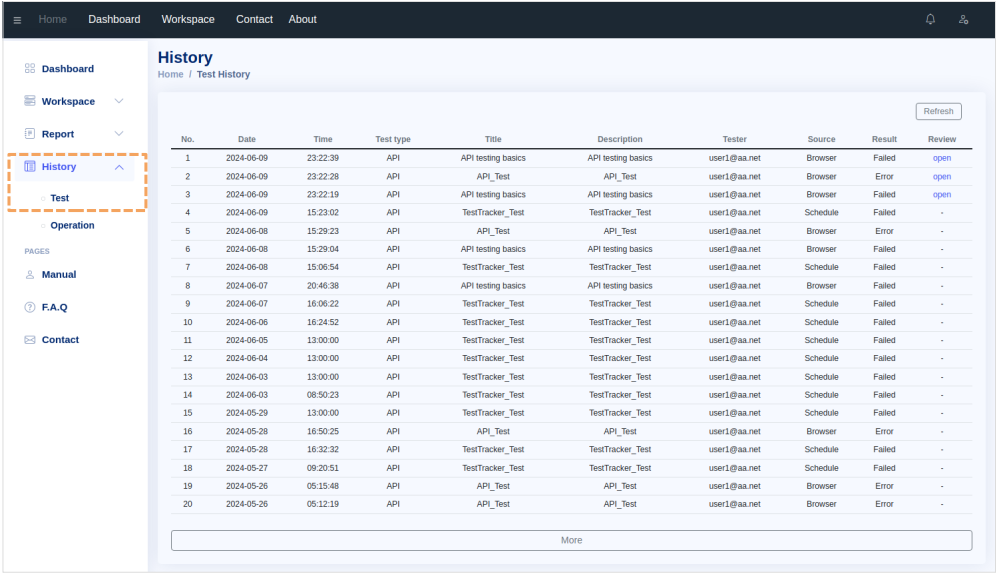Screen dimensions: 998x575
Task: Select Operation under History in sidebar
Action: pyautogui.click(x=72, y=226)
